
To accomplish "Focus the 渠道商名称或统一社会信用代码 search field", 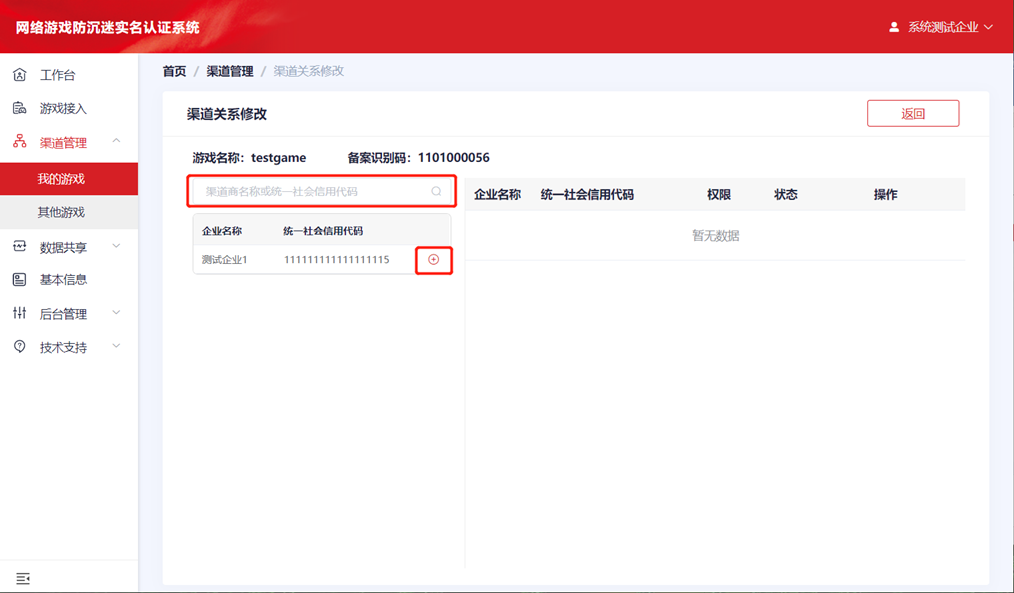I will (321, 191).
